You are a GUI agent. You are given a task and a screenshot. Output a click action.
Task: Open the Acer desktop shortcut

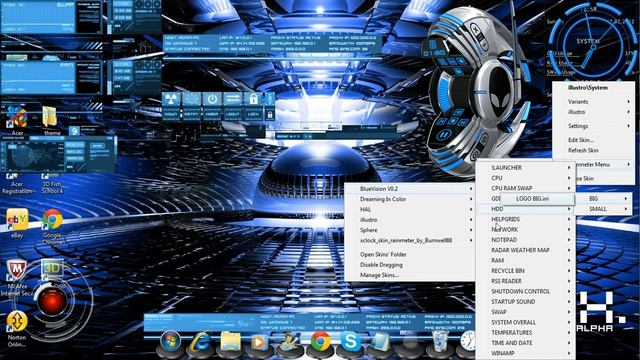pyautogui.click(x=17, y=120)
